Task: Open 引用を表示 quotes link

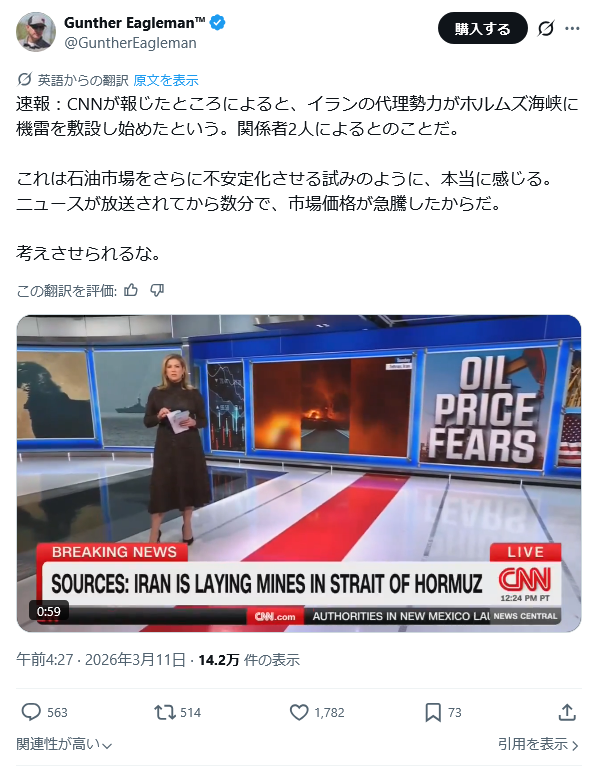Action: [x=538, y=744]
